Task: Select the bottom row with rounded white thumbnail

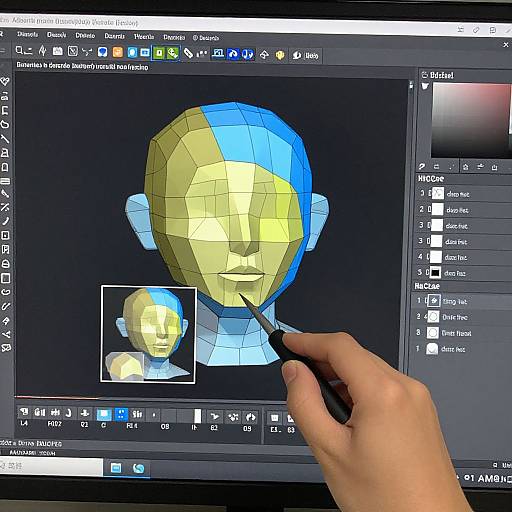Action: pyautogui.click(x=461, y=349)
